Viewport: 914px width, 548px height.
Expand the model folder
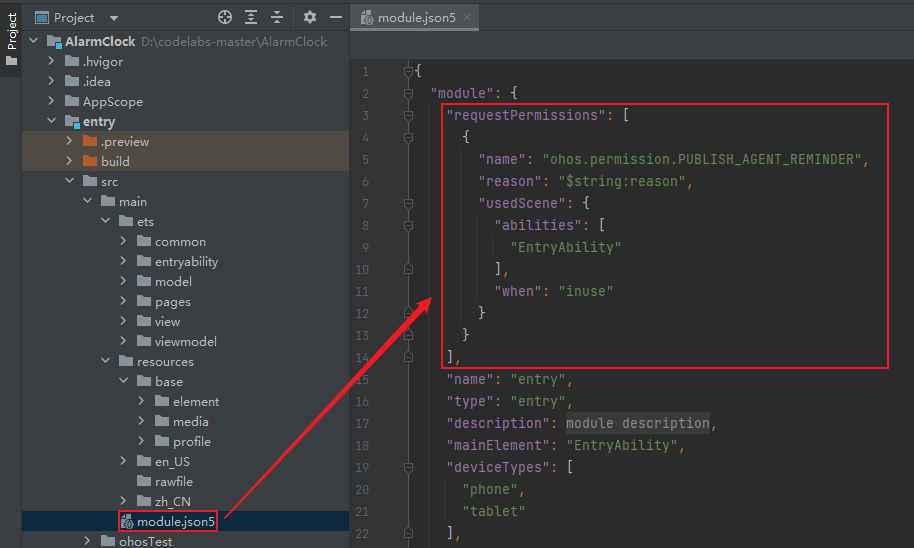click(123, 280)
